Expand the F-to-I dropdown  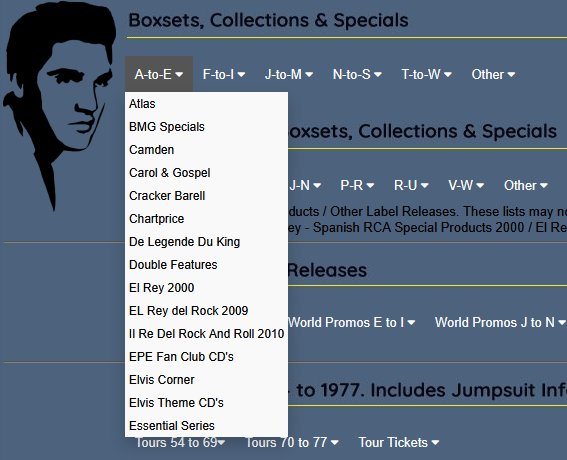[x=224, y=74]
